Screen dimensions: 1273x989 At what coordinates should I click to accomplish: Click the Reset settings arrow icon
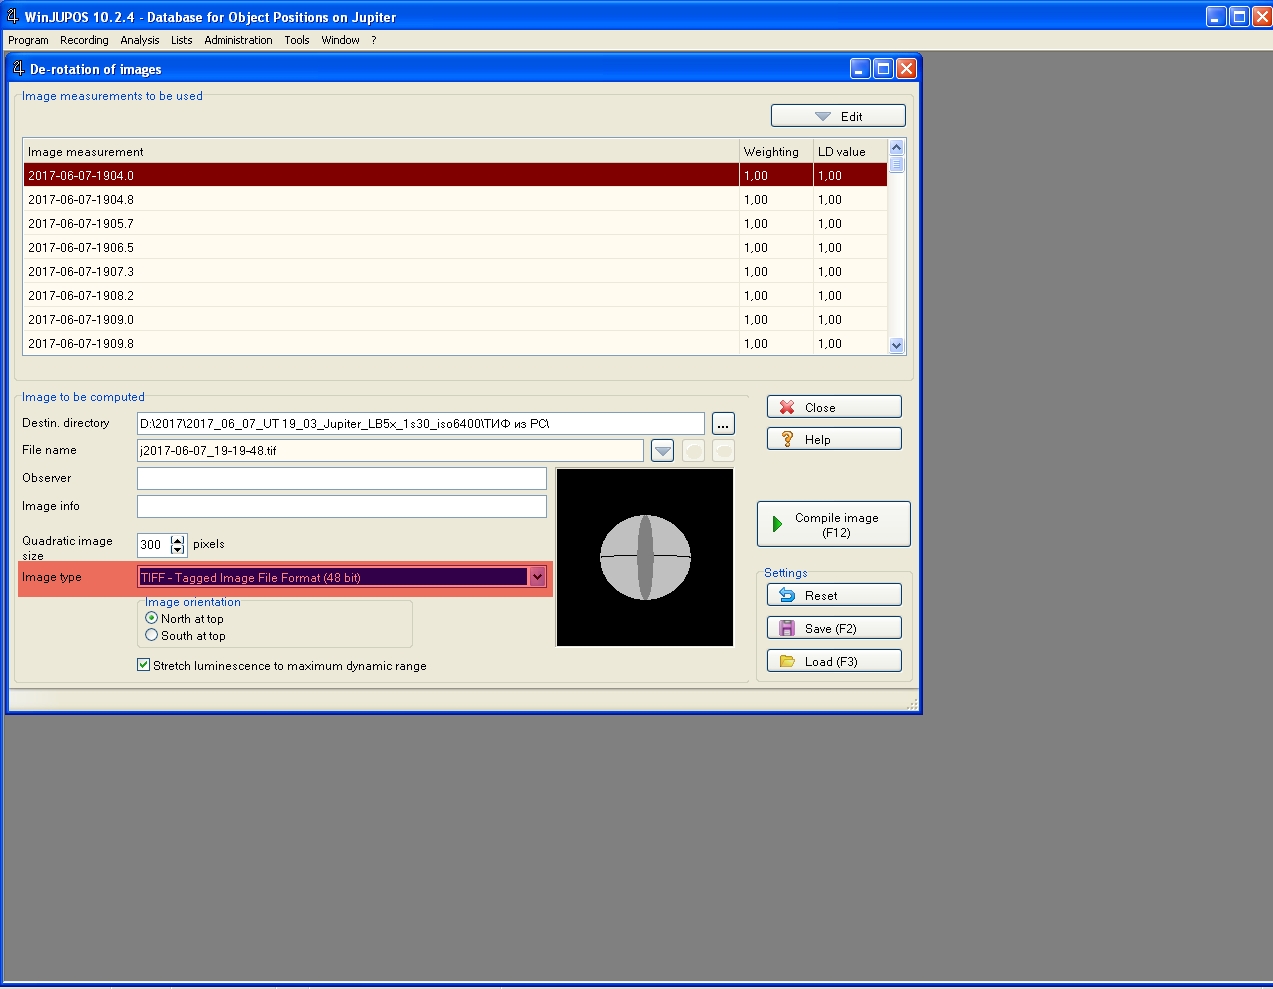click(x=787, y=595)
